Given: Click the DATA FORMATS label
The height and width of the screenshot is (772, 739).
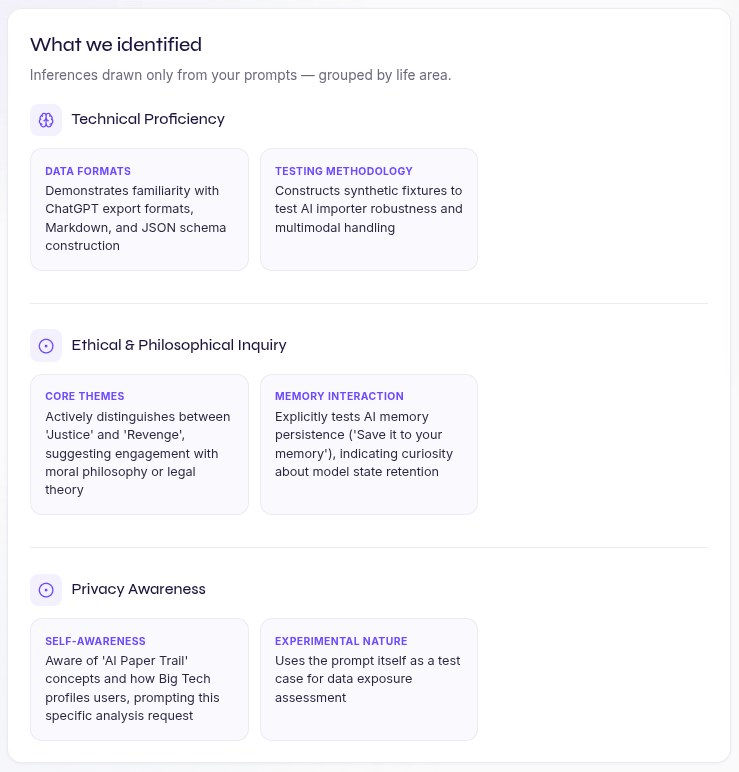Looking at the screenshot, I should pyautogui.click(x=88, y=171).
